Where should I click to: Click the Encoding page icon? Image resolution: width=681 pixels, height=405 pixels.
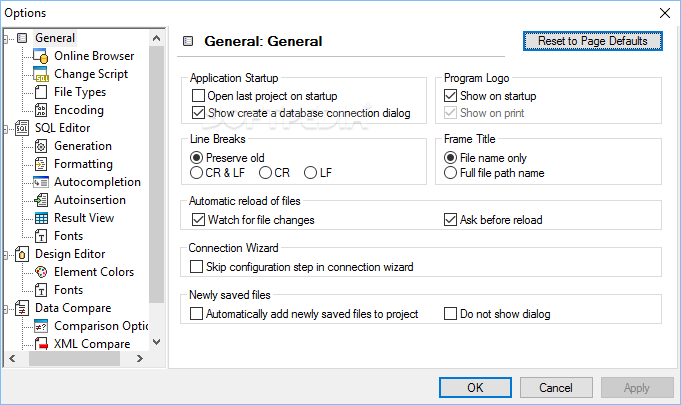[x=41, y=110]
